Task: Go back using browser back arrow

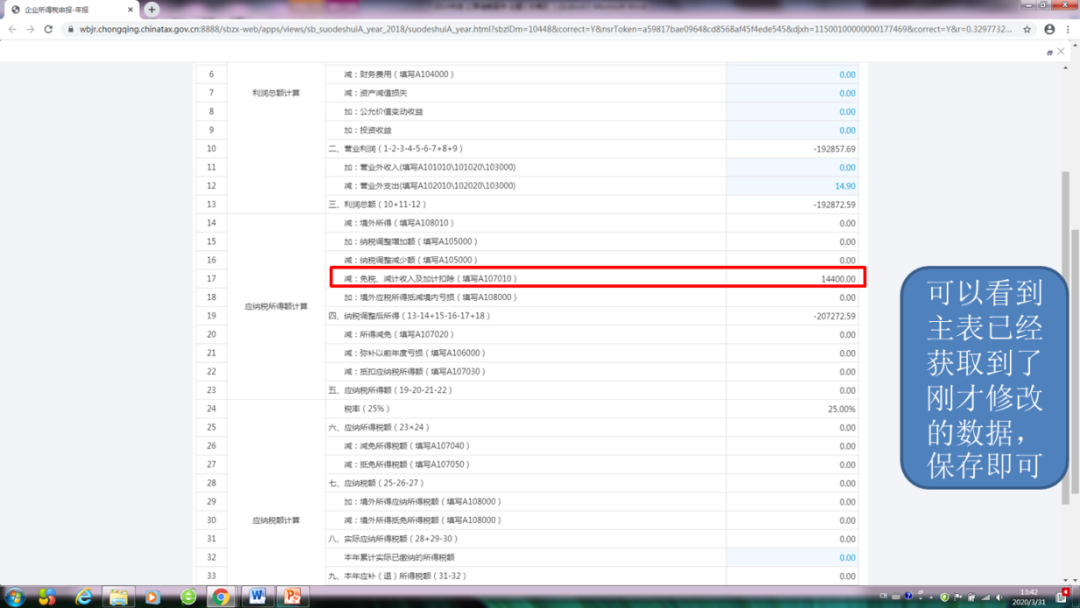Action: tap(12, 29)
